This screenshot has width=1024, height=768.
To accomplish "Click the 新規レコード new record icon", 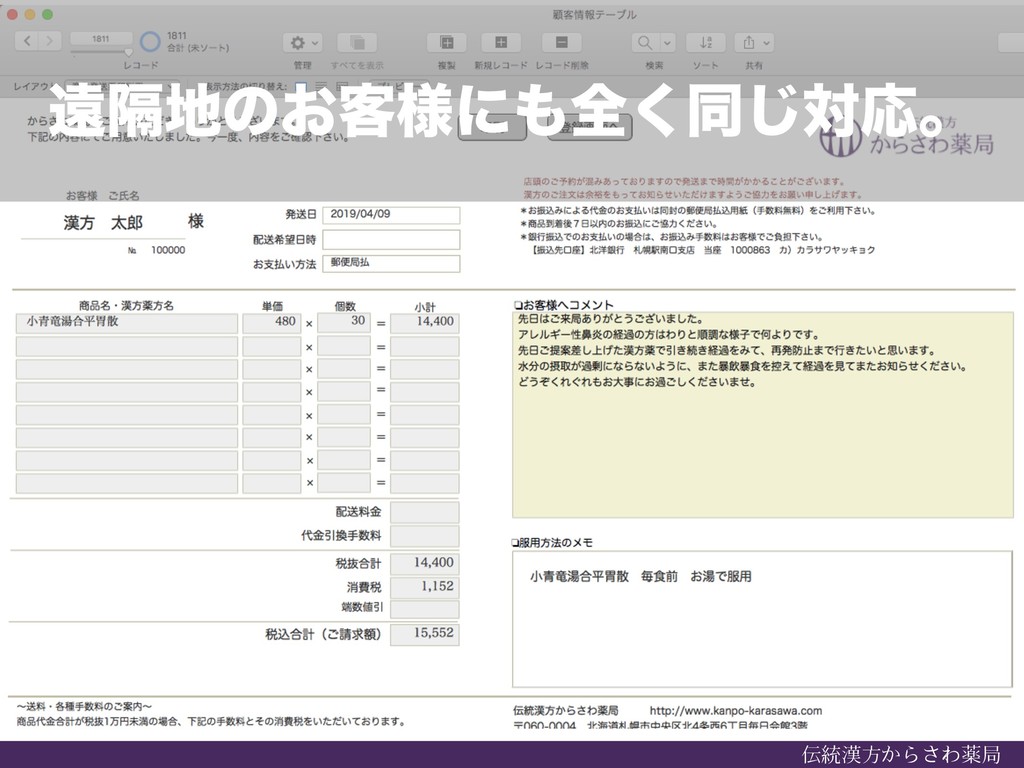I will tap(501, 42).
